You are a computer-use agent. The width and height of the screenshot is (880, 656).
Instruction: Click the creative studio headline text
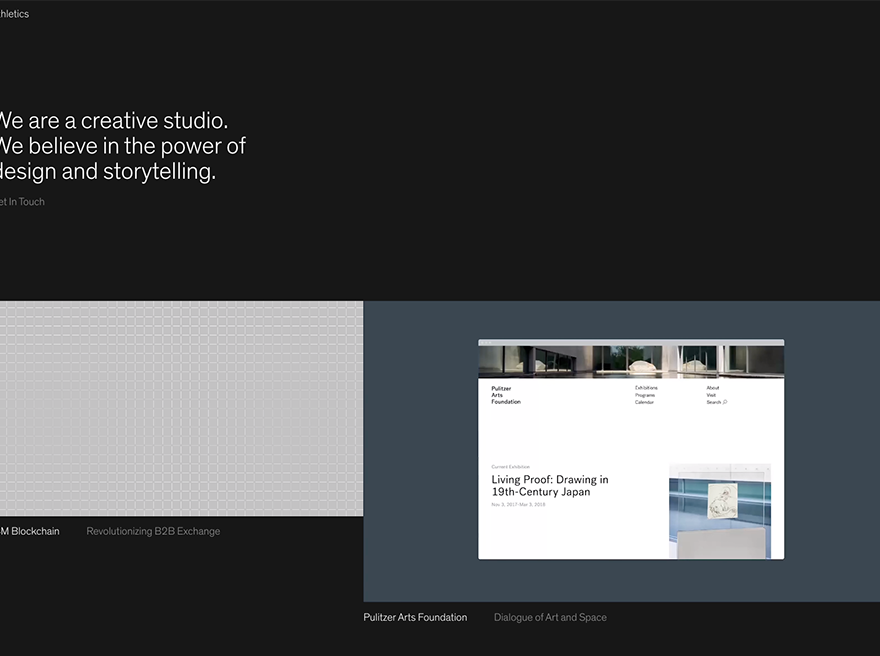122,146
